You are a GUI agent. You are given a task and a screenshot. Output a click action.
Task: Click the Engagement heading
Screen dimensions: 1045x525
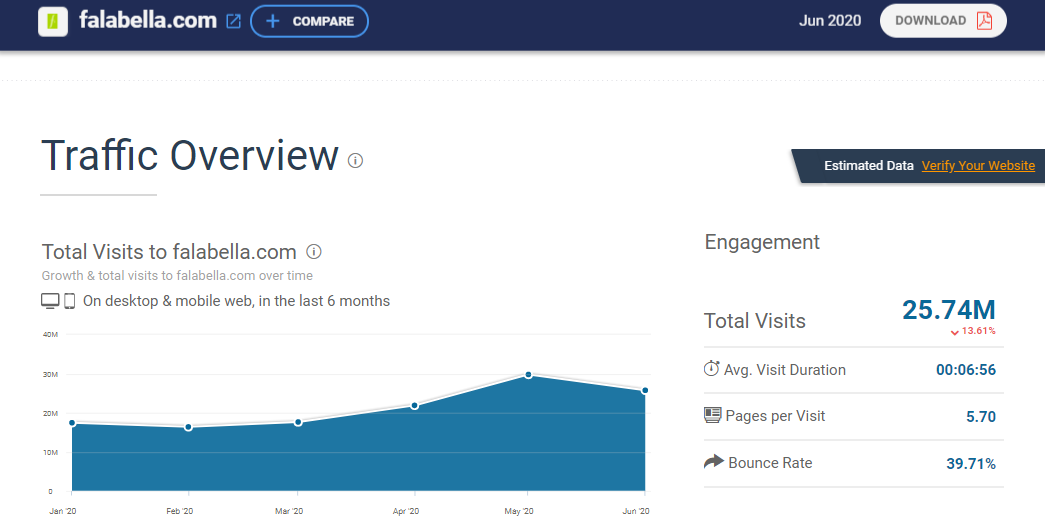coord(762,243)
